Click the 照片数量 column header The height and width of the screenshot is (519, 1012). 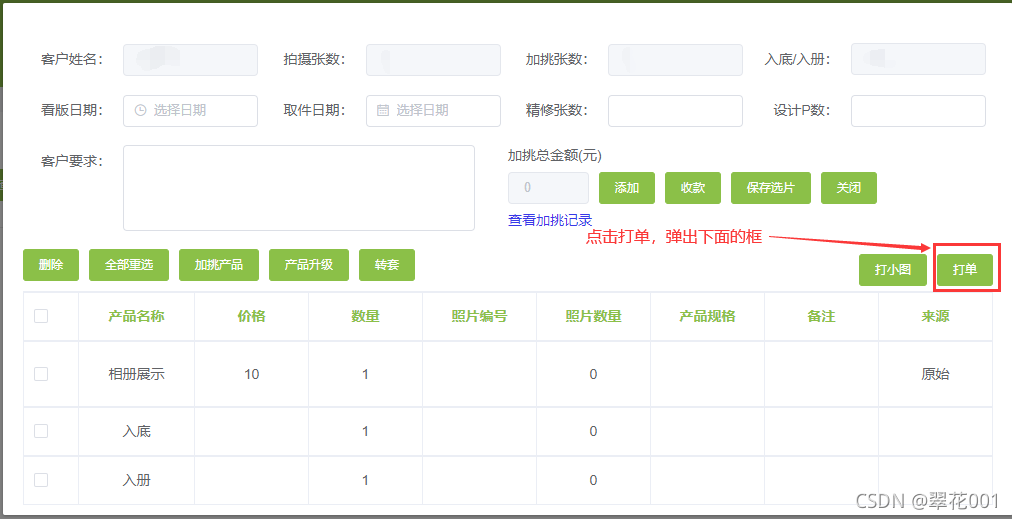pos(593,316)
